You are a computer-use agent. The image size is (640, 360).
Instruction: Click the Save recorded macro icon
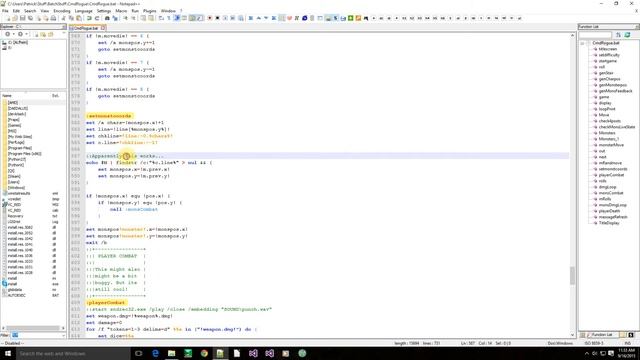click(241, 18)
